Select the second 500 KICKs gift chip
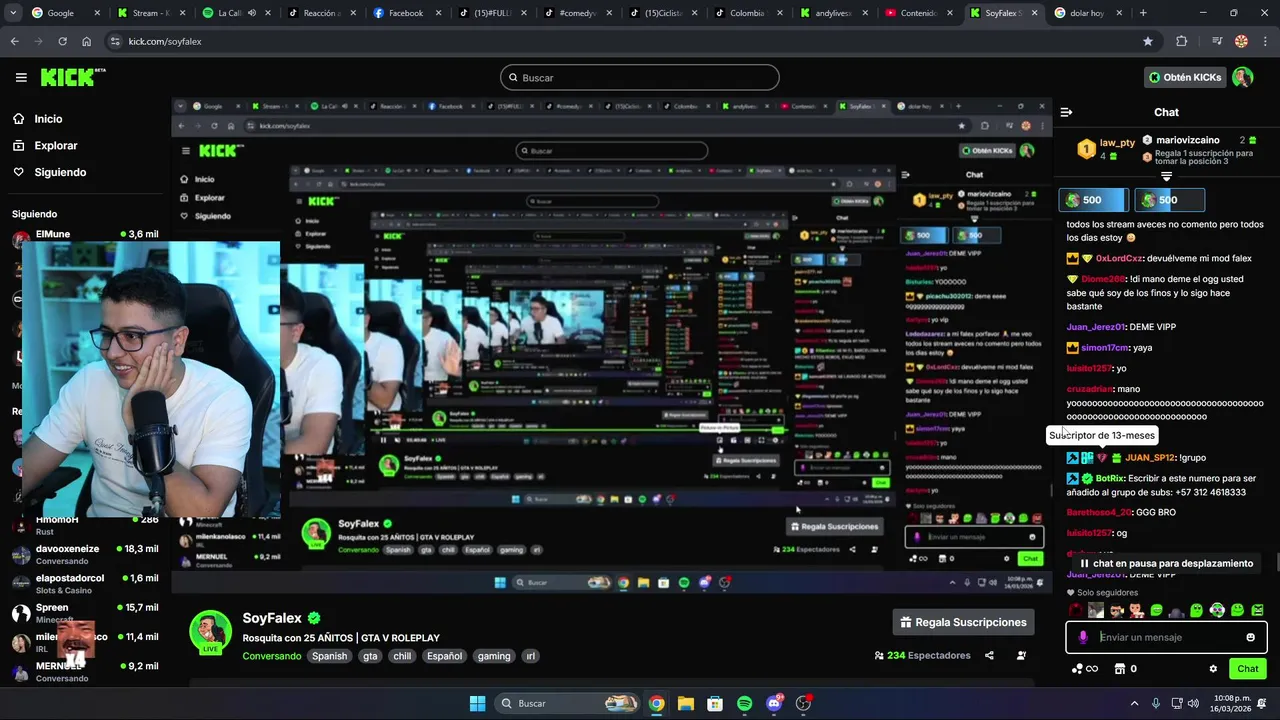This screenshot has height=720, width=1280. (1169, 200)
